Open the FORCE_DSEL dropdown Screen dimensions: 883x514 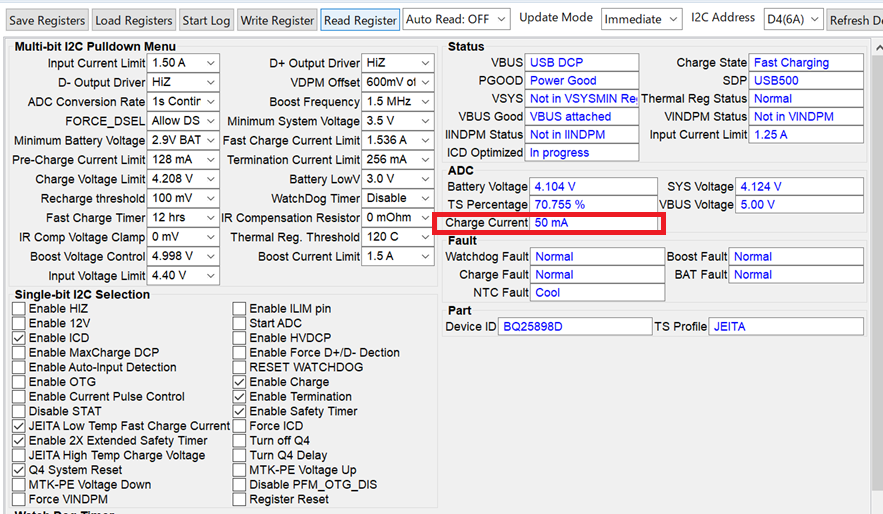184,121
